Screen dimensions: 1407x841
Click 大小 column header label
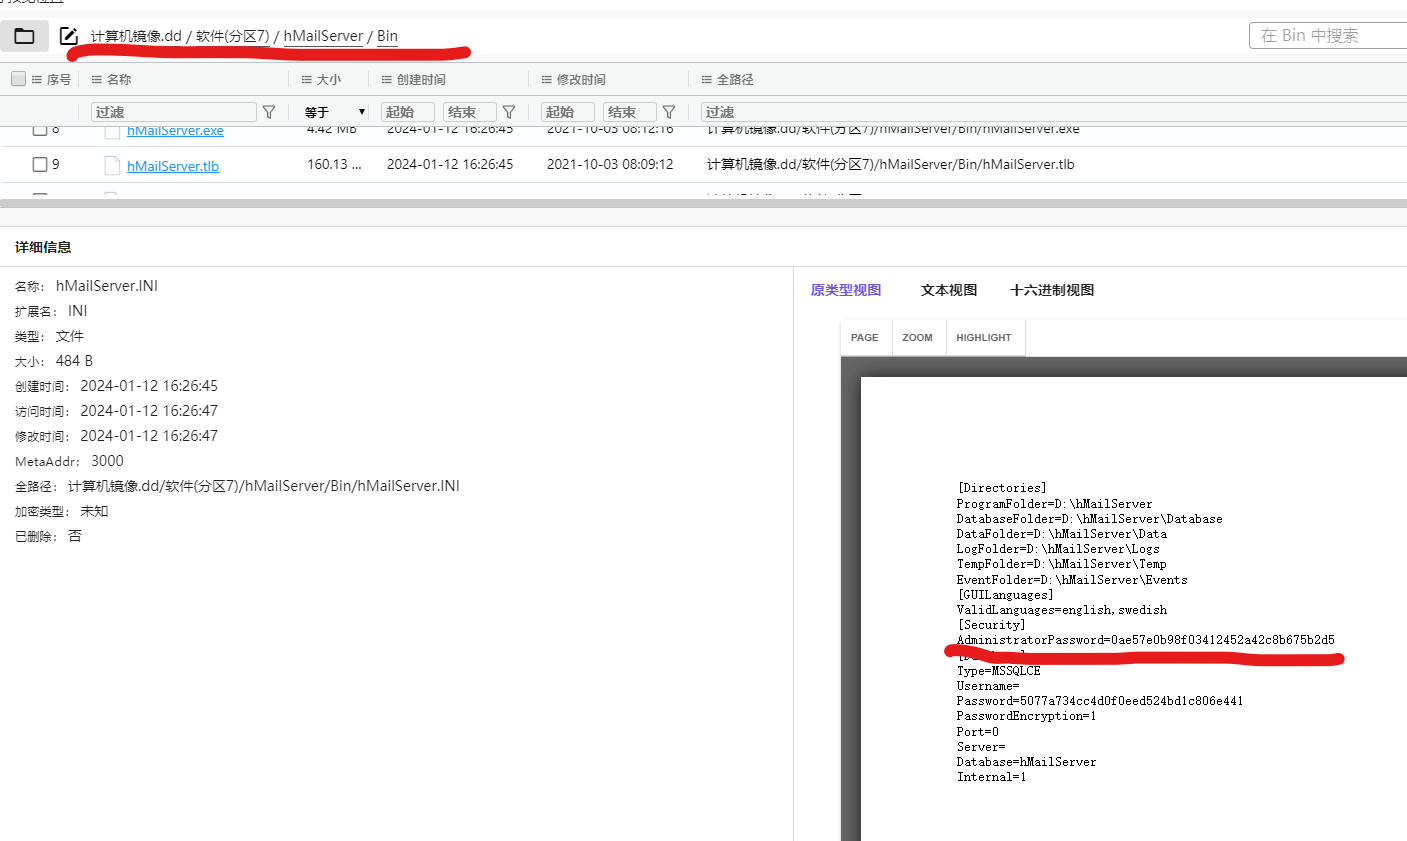tap(329, 80)
